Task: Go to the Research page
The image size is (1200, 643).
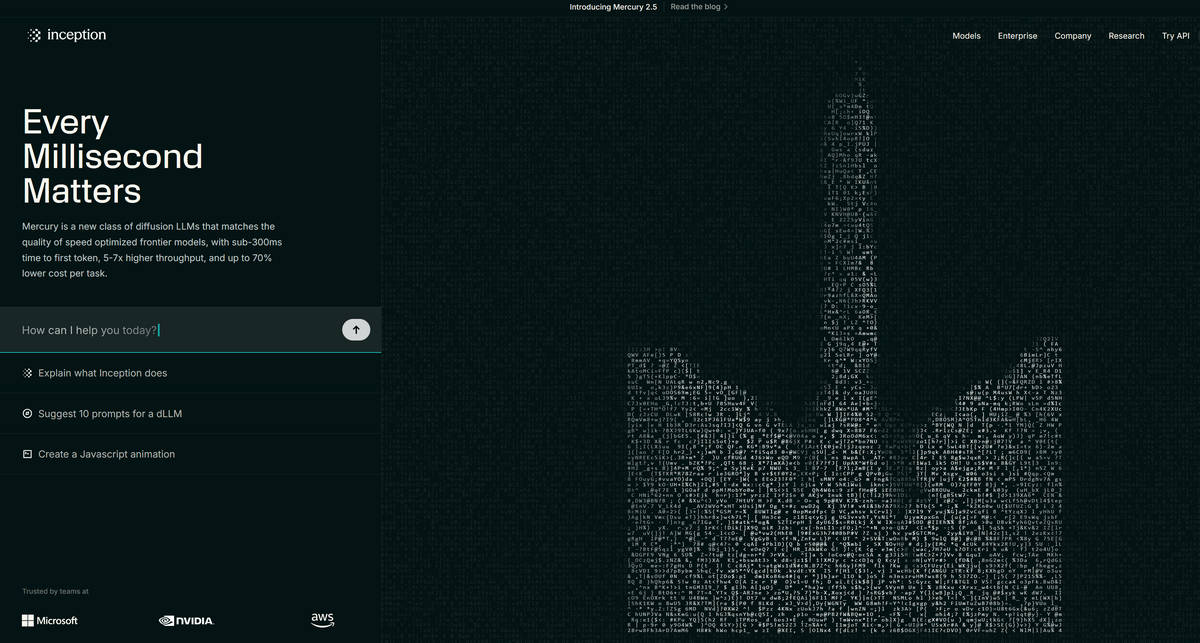Action: point(1126,36)
